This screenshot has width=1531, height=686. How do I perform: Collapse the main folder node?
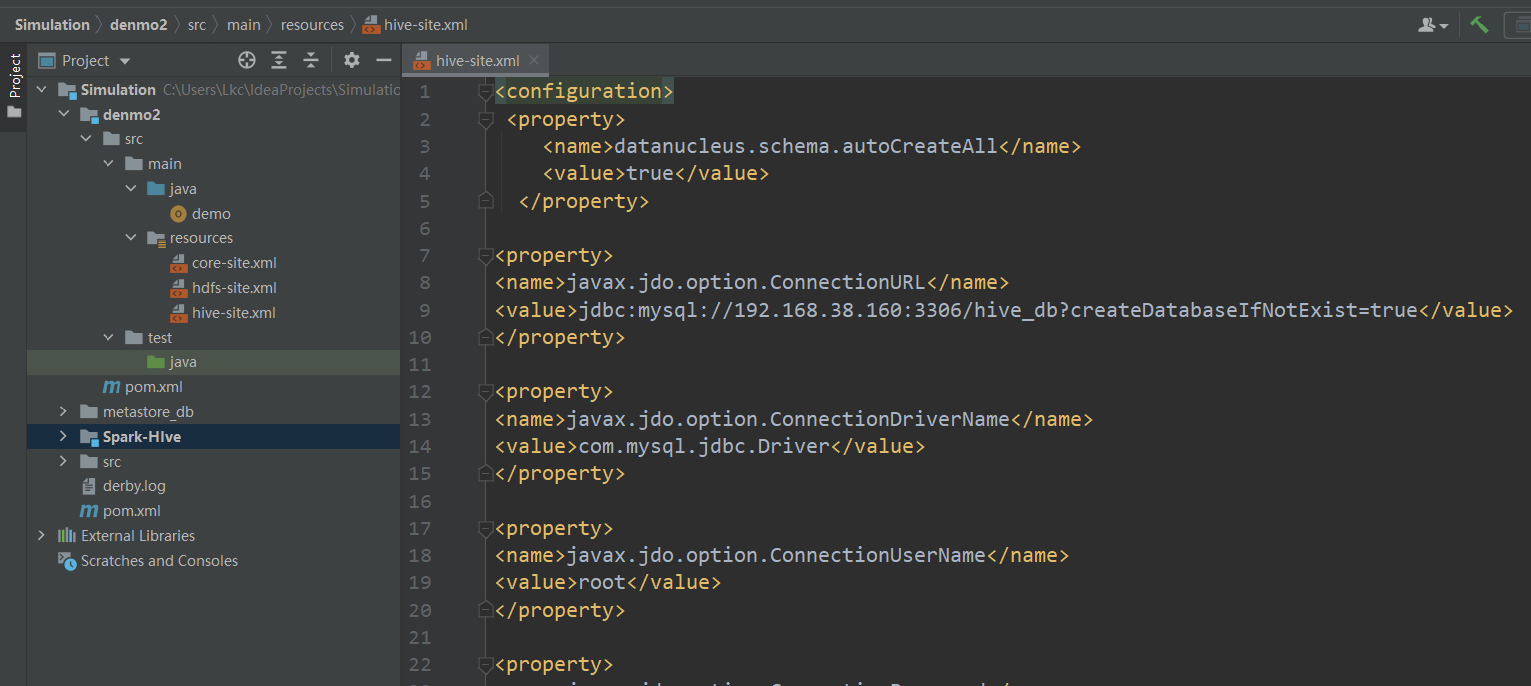point(109,163)
